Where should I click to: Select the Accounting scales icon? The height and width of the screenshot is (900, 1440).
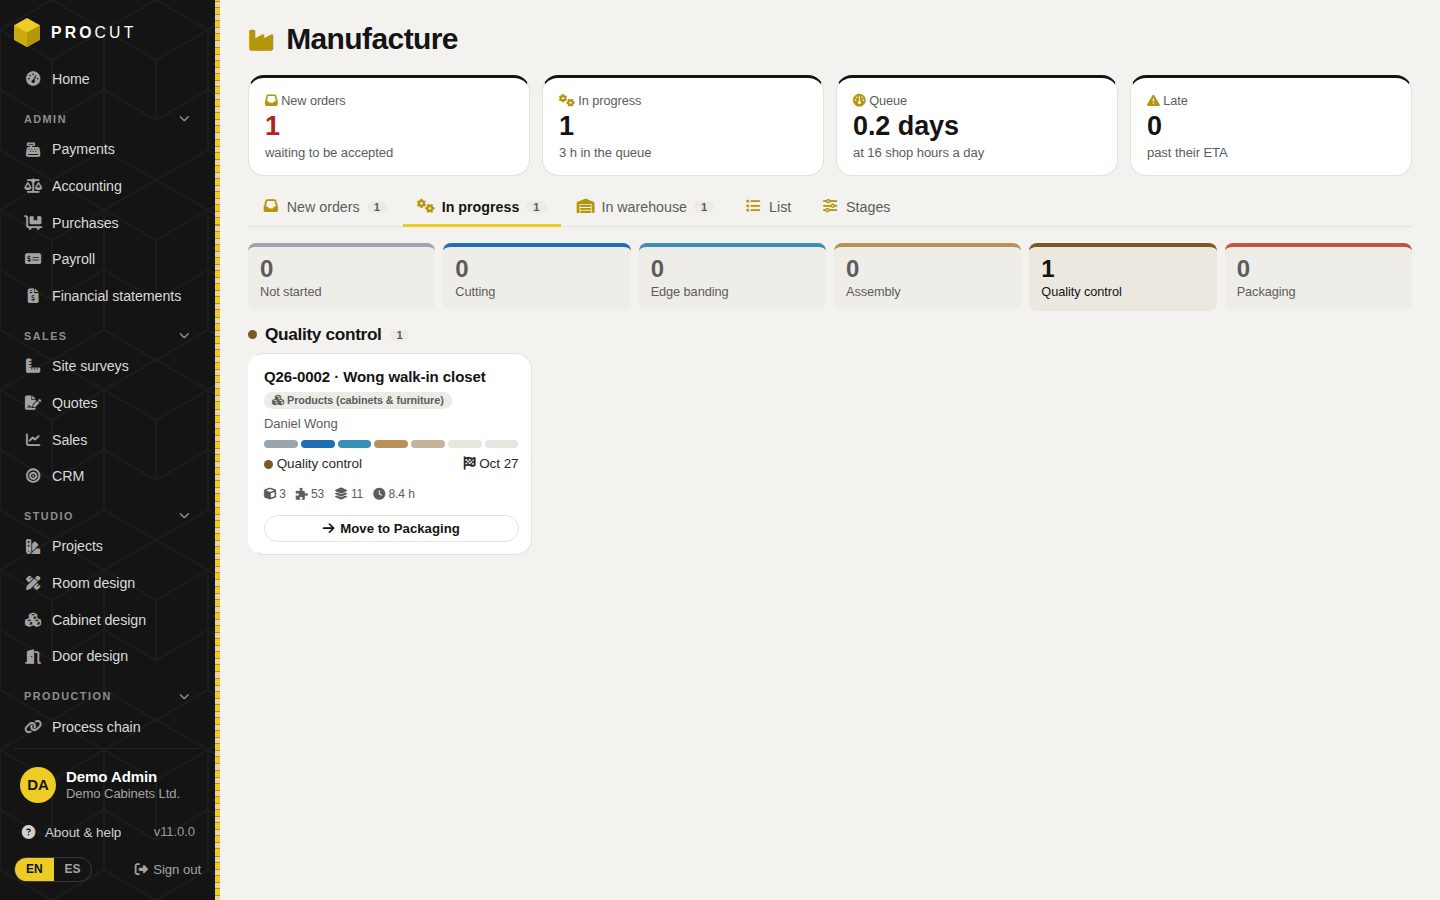pos(33,186)
